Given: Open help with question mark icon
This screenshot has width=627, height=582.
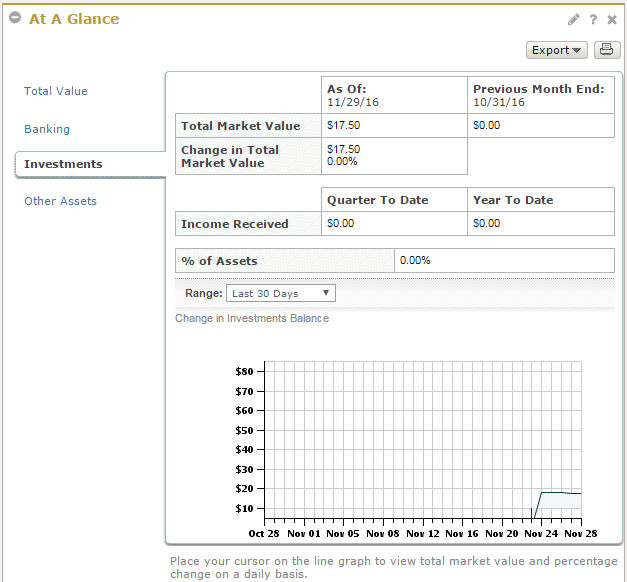Looking at the screenshot, I should (593, 19).
